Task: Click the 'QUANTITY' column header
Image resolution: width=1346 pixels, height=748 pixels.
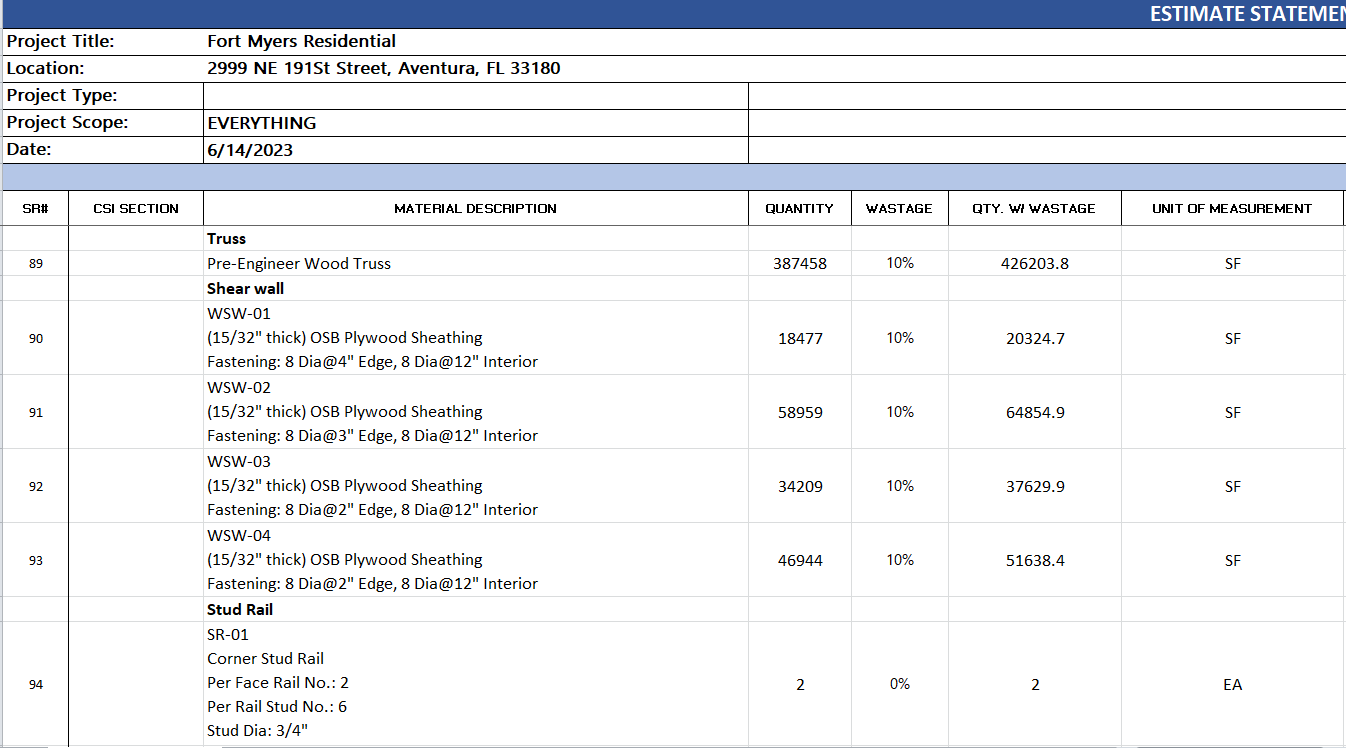Action: pos(800,208)
